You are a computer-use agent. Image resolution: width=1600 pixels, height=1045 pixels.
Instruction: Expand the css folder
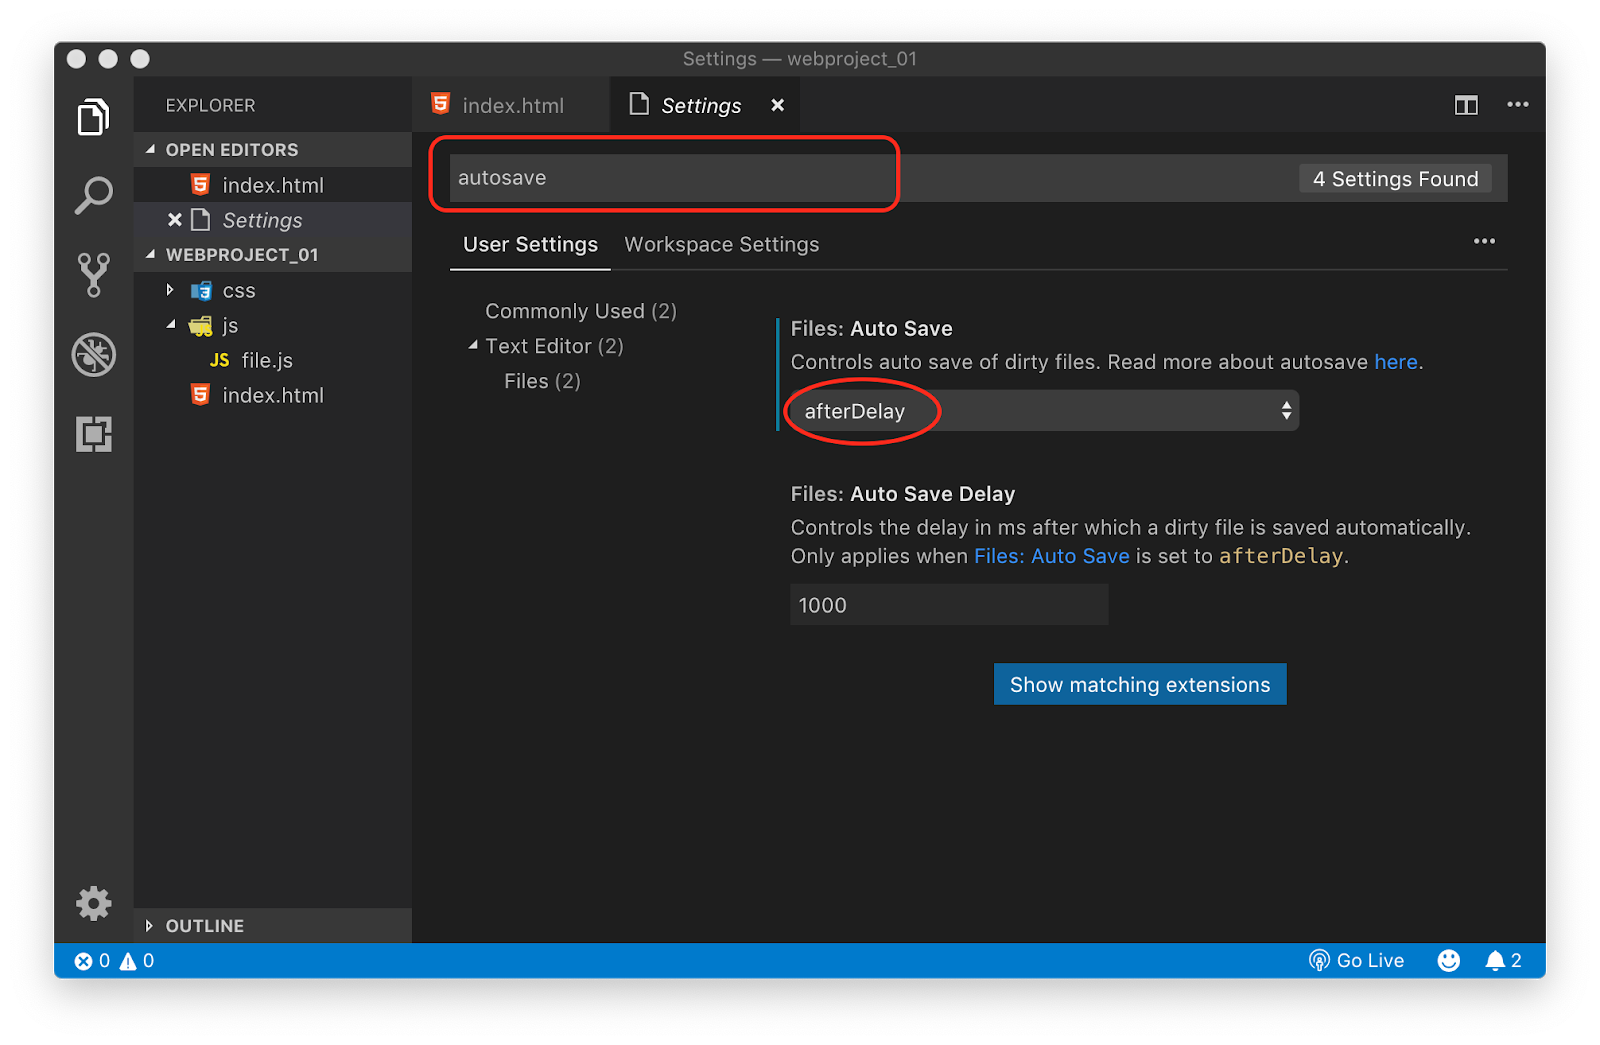[169, 290]
